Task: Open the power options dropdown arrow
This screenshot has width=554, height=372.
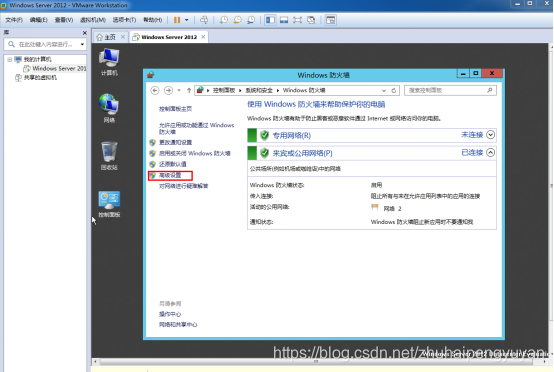Action: pos(187,20)
